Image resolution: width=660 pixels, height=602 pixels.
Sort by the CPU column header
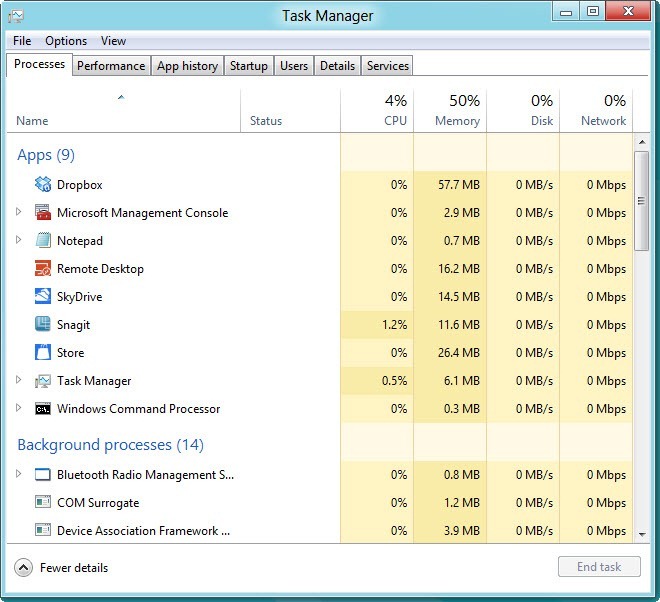[377, 110]
